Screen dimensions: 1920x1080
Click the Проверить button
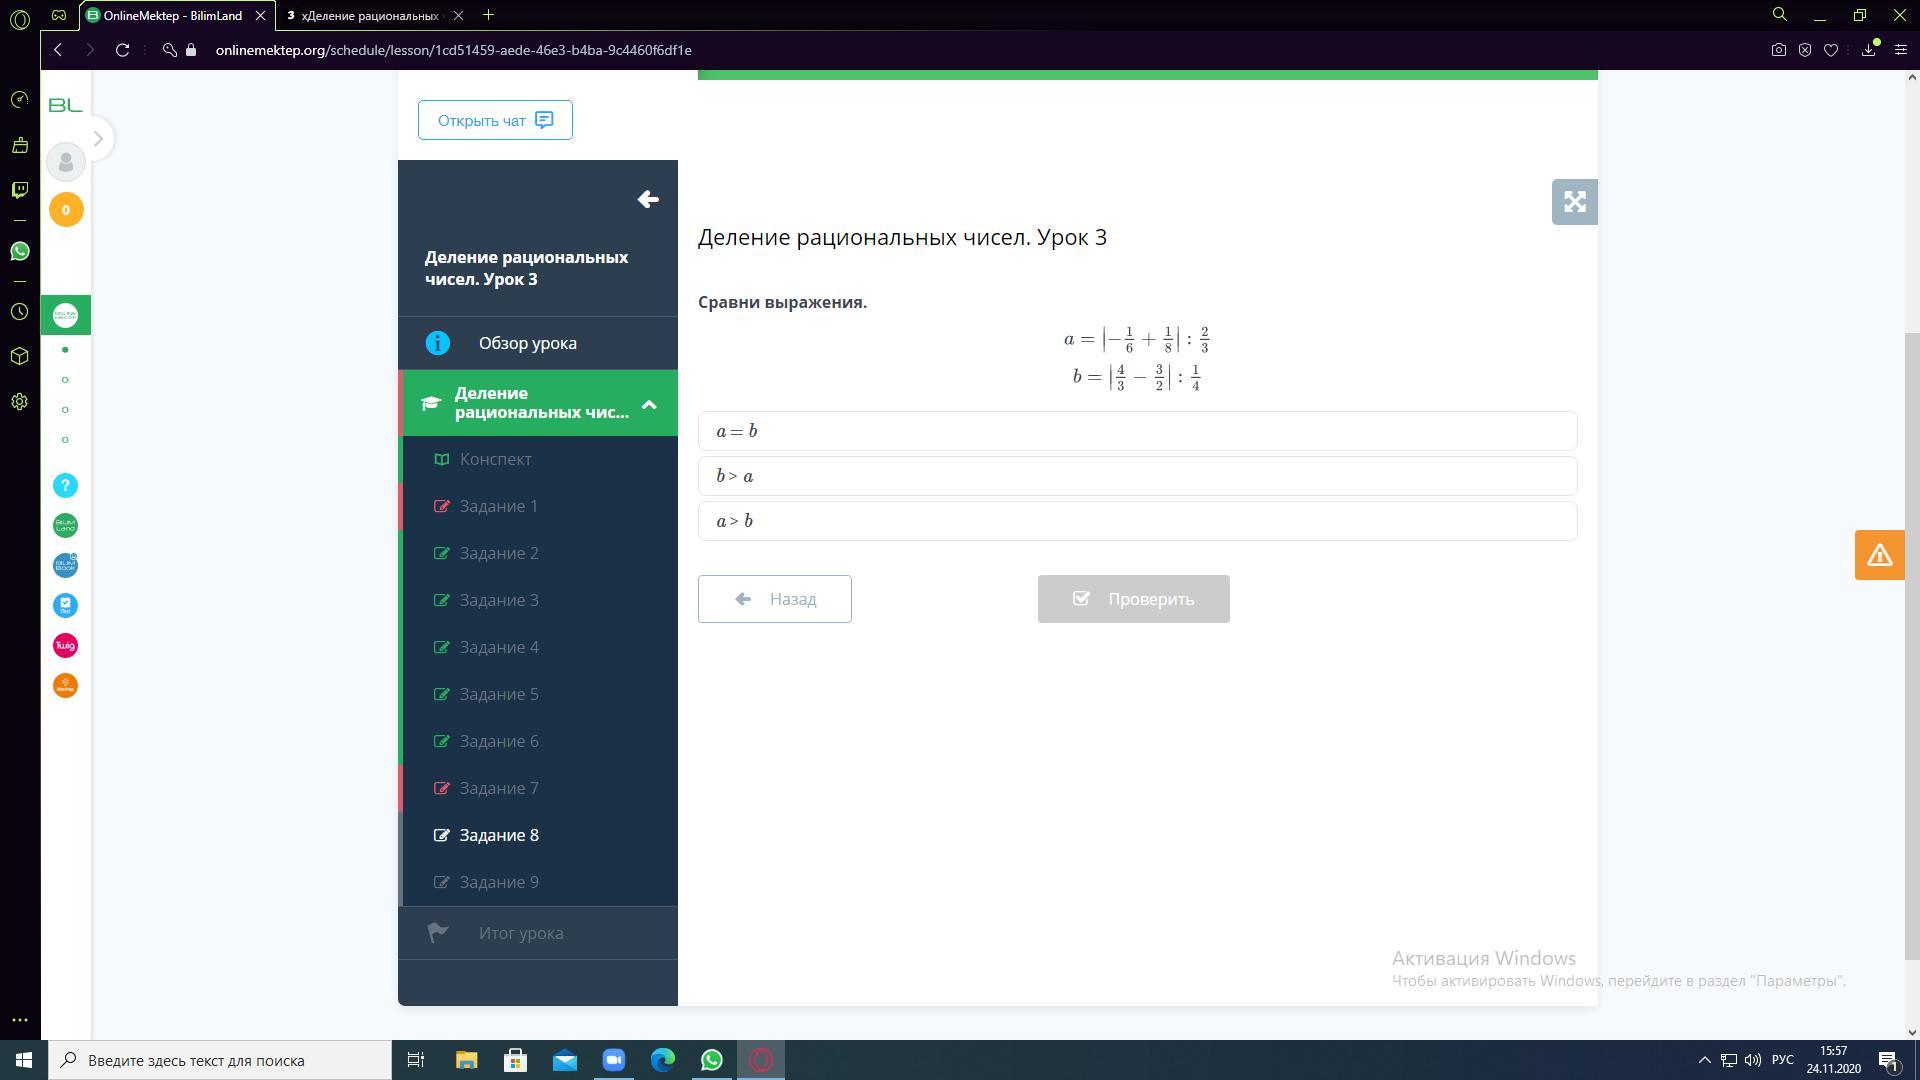[1133, 599]
